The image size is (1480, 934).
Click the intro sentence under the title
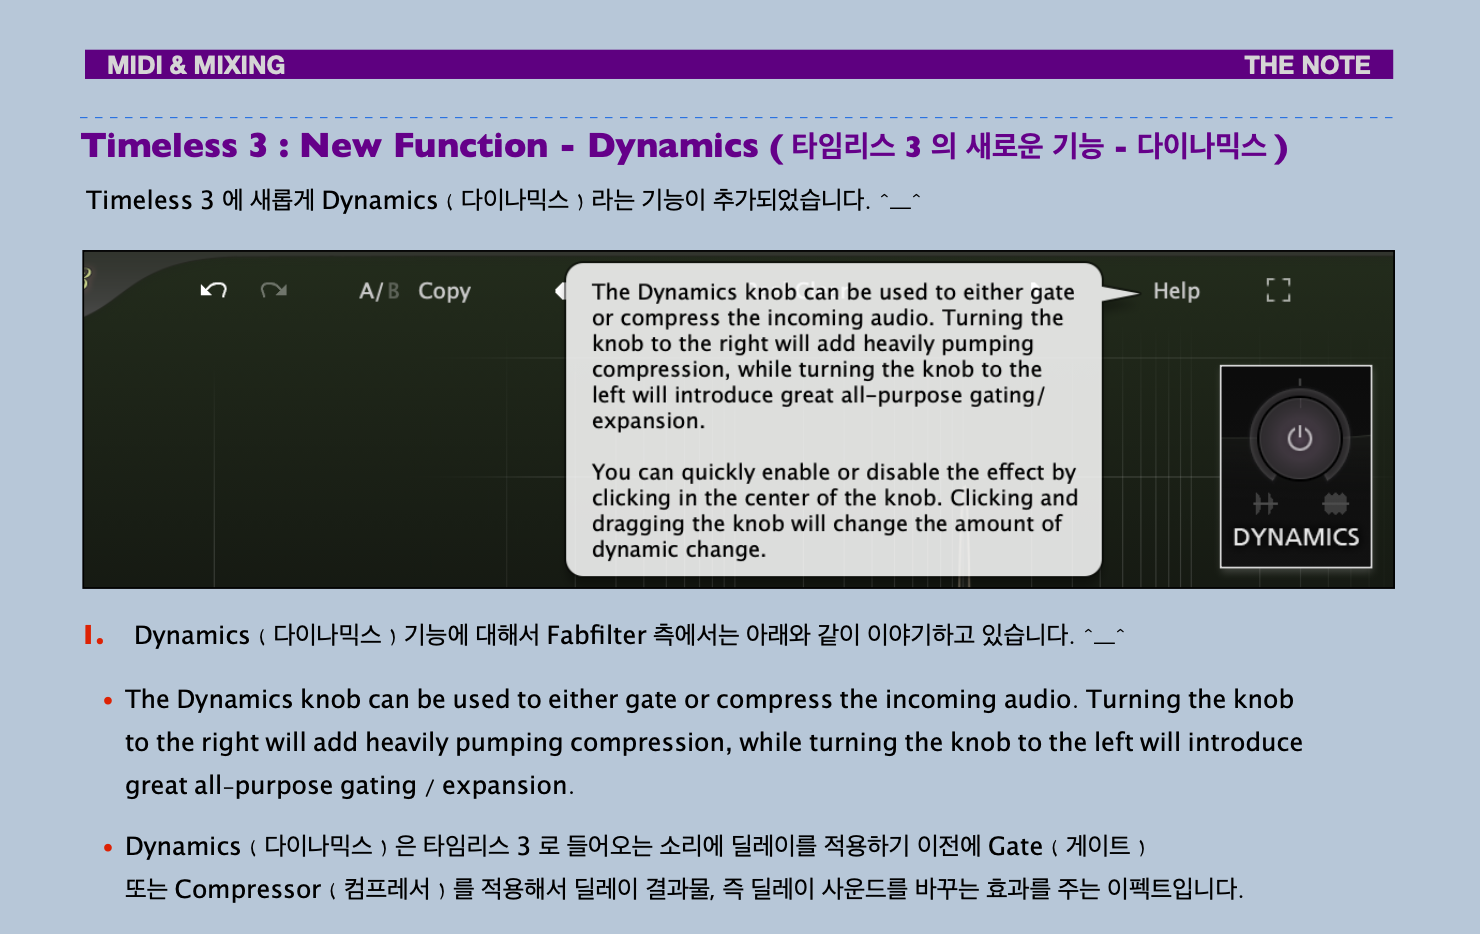tap(503, 200)
